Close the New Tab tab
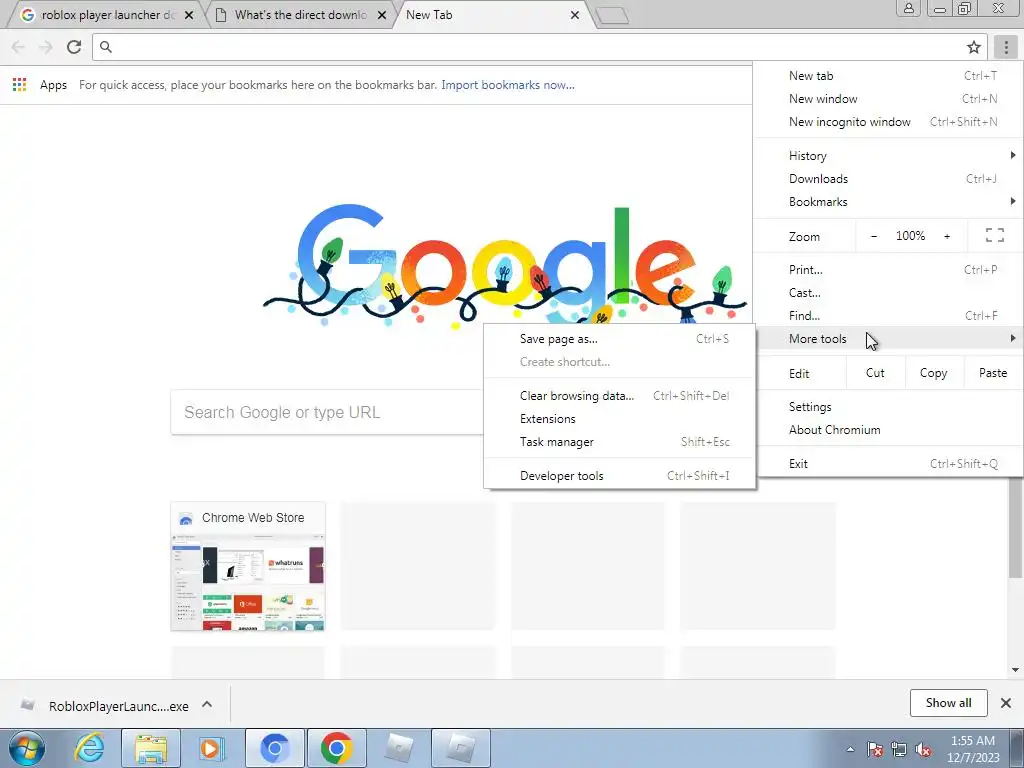1024x768 pixels. (575, 14)
